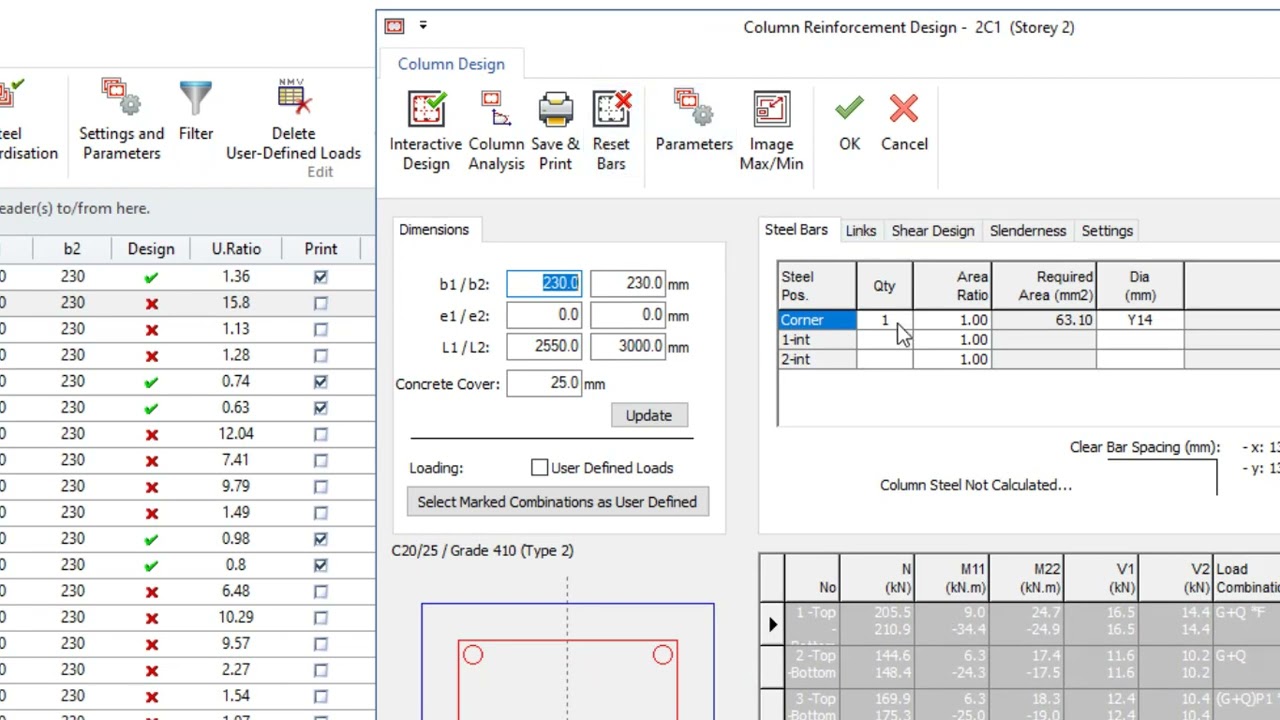Open the Slenderness tab
The height and width of the screenshot is (720, 1280).
pyautogui.click(x=1027, y=231)
